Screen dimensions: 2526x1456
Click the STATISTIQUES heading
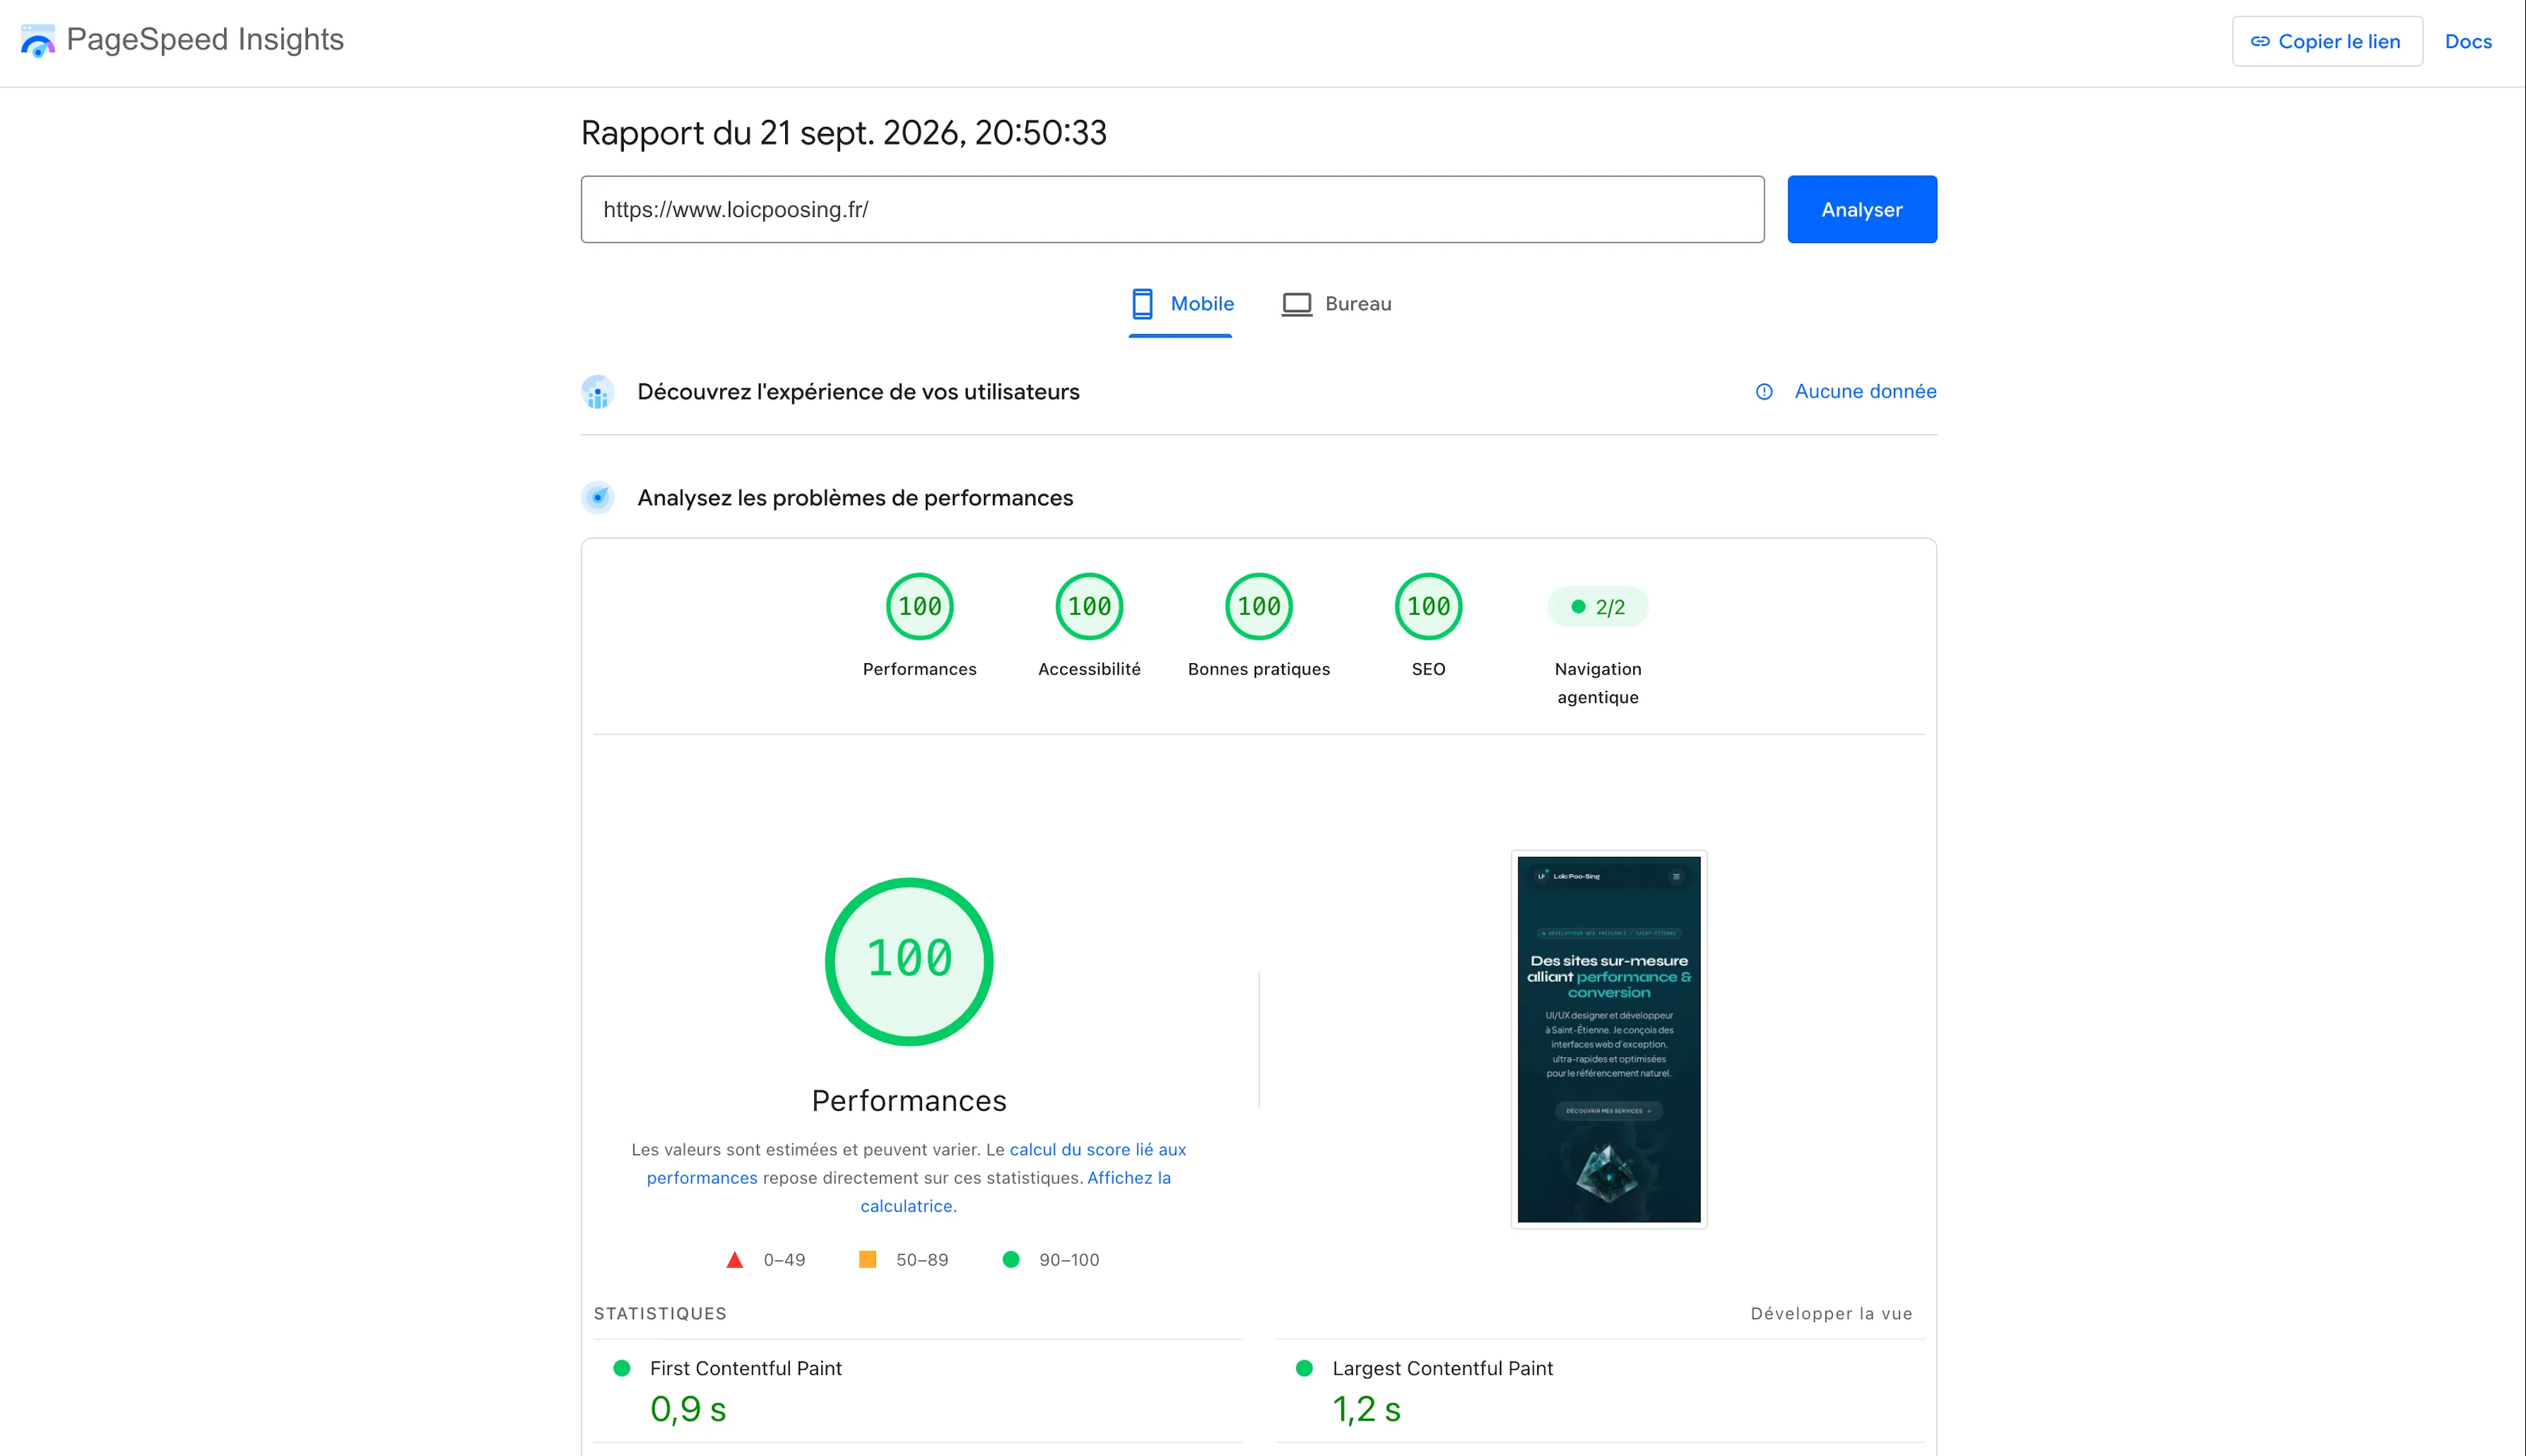tap(660, 1314)
